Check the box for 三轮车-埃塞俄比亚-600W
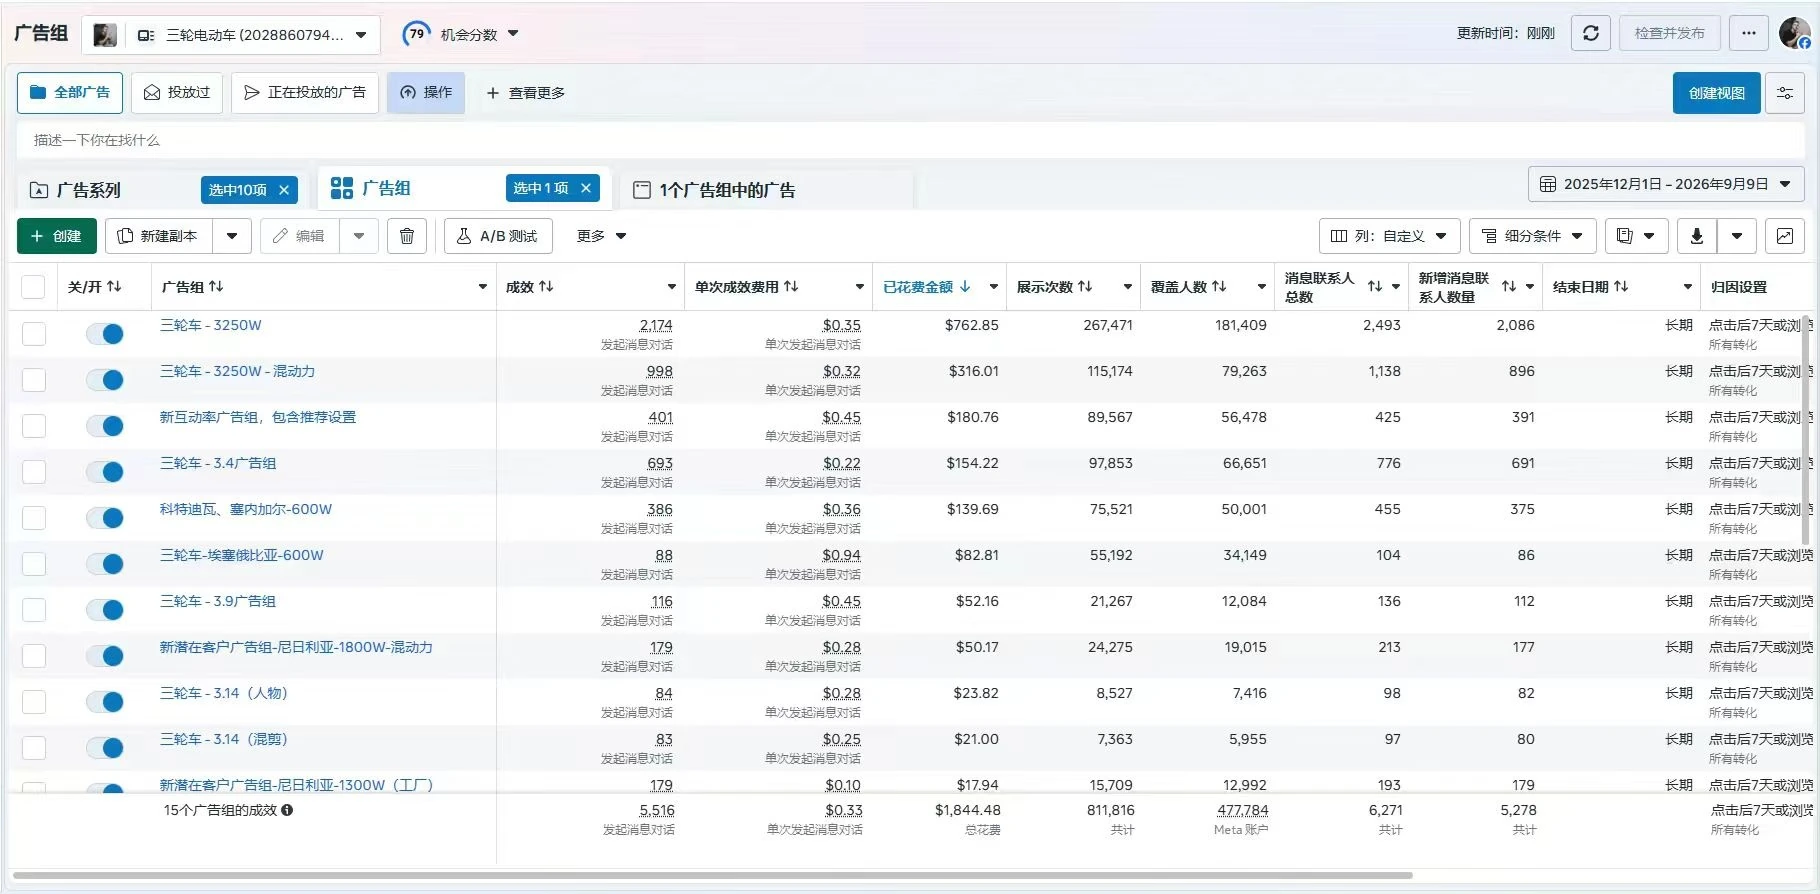 pyautogui.click(x=34, y=564)
